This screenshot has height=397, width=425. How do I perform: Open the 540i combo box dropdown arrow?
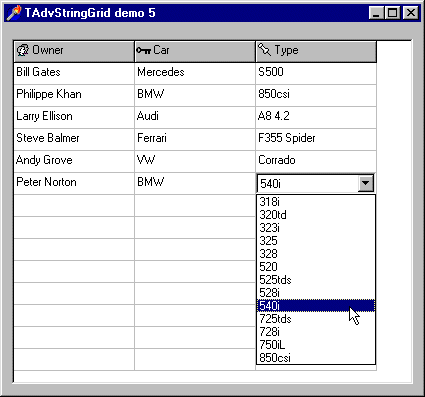point(366,183)
